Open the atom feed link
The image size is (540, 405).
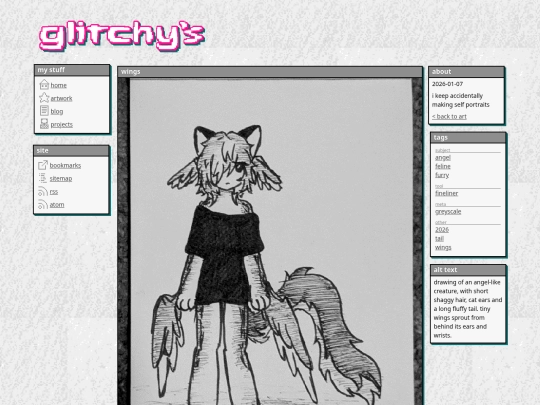coord(57,205)
